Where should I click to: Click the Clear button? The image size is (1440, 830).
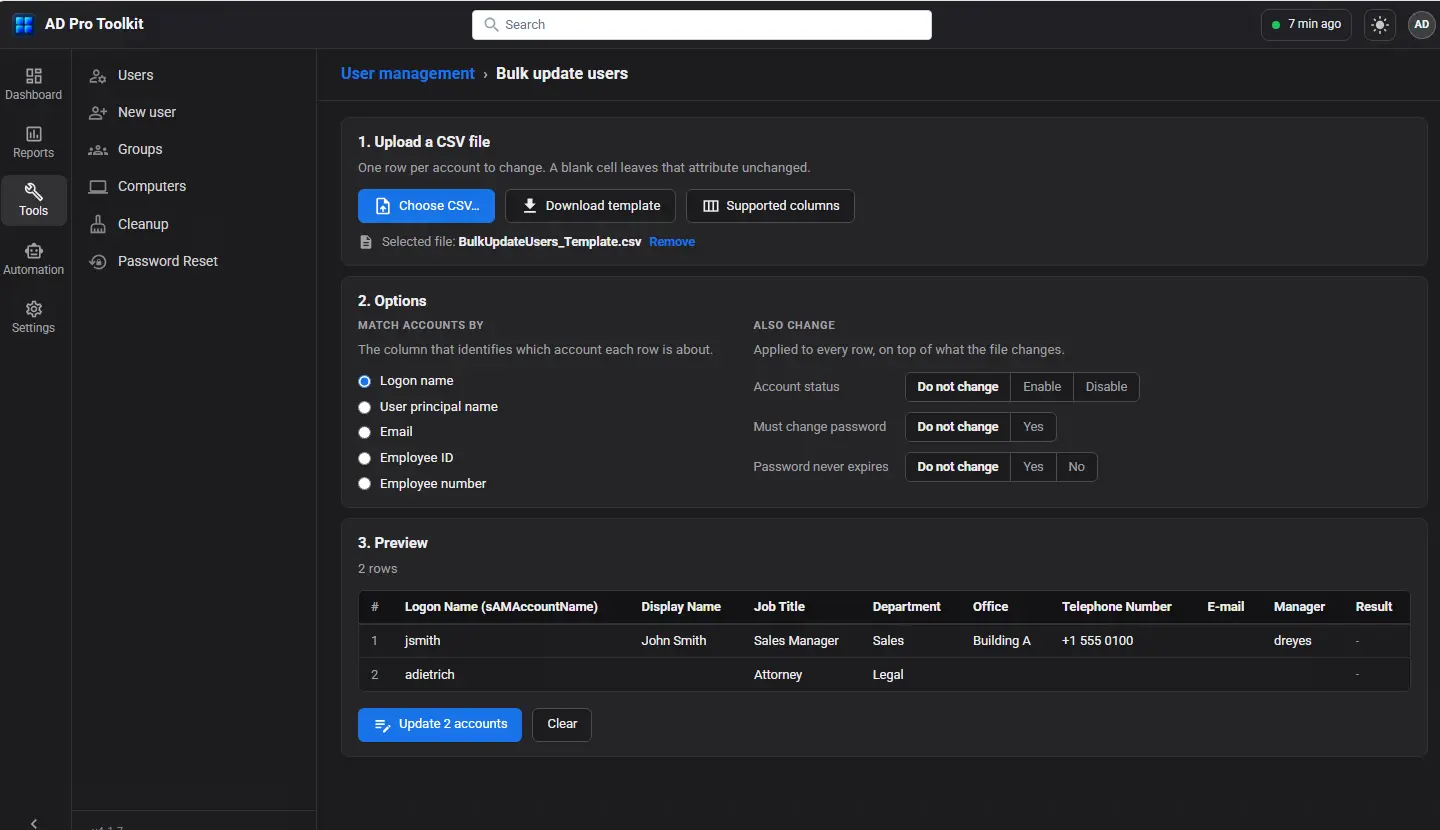tap(562, 724)
